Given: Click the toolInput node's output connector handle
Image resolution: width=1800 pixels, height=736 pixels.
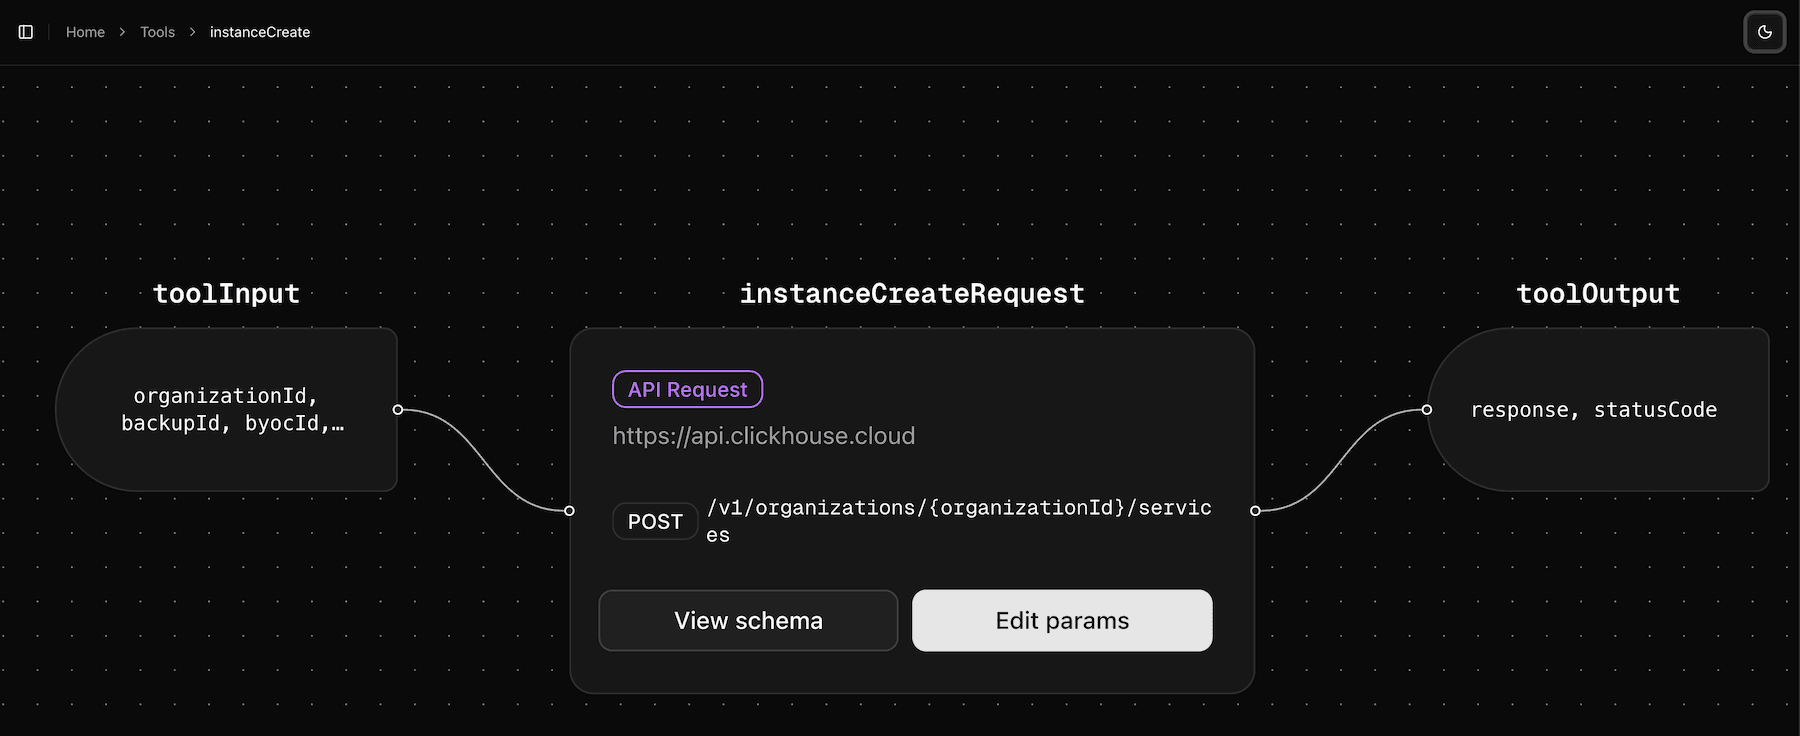Looking at the screenshot, I should [398, 409].
